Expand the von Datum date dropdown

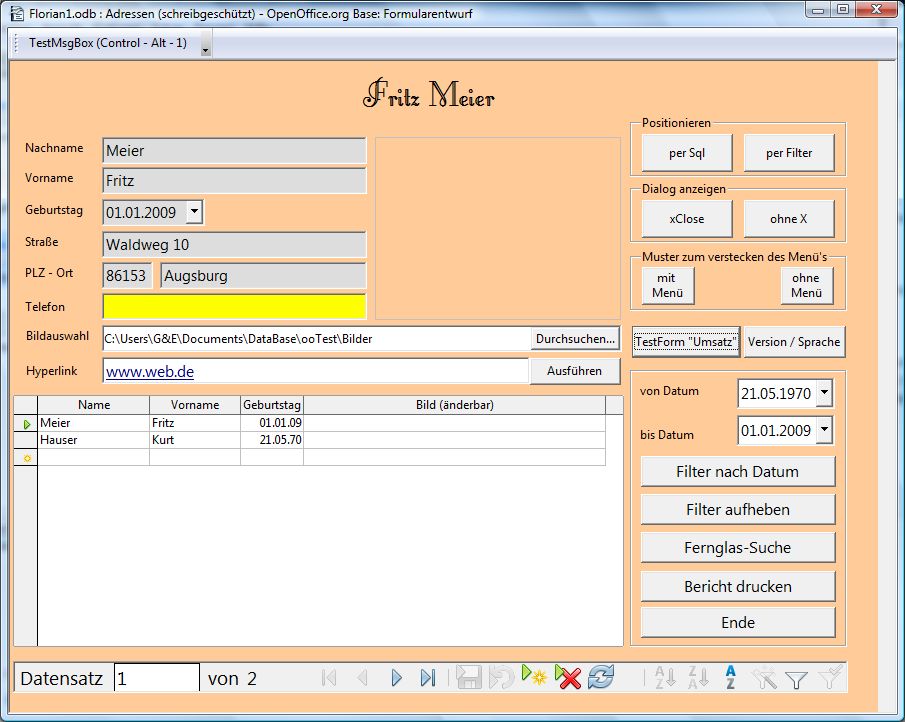(x=824, y=394)
